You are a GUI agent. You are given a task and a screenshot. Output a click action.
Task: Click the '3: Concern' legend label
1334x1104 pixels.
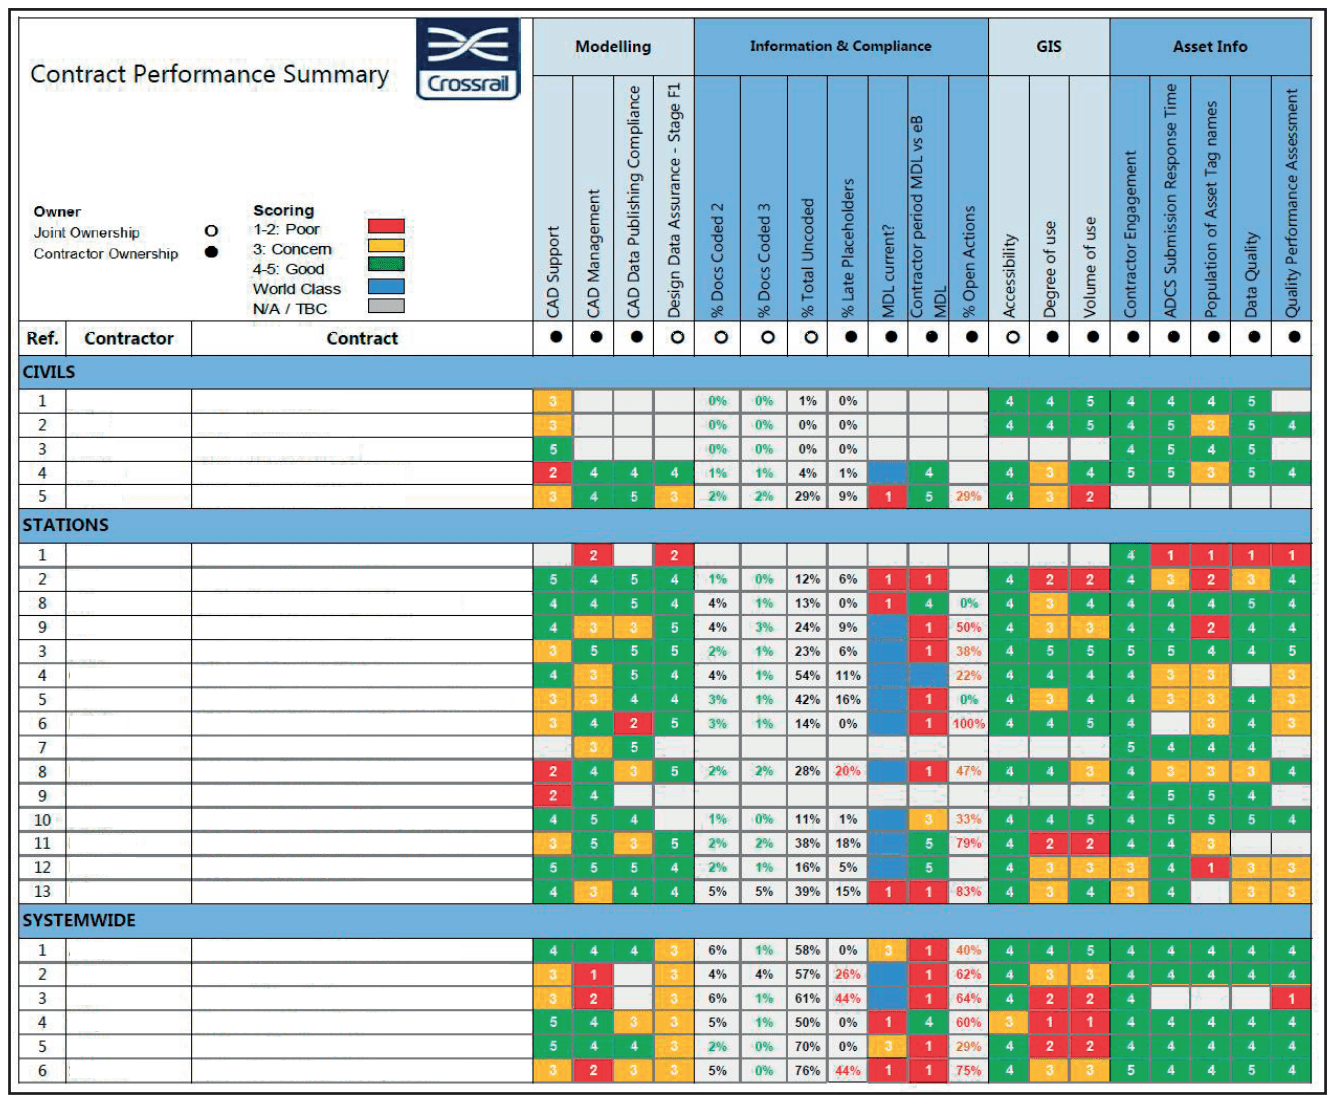(x=292, y=249)
